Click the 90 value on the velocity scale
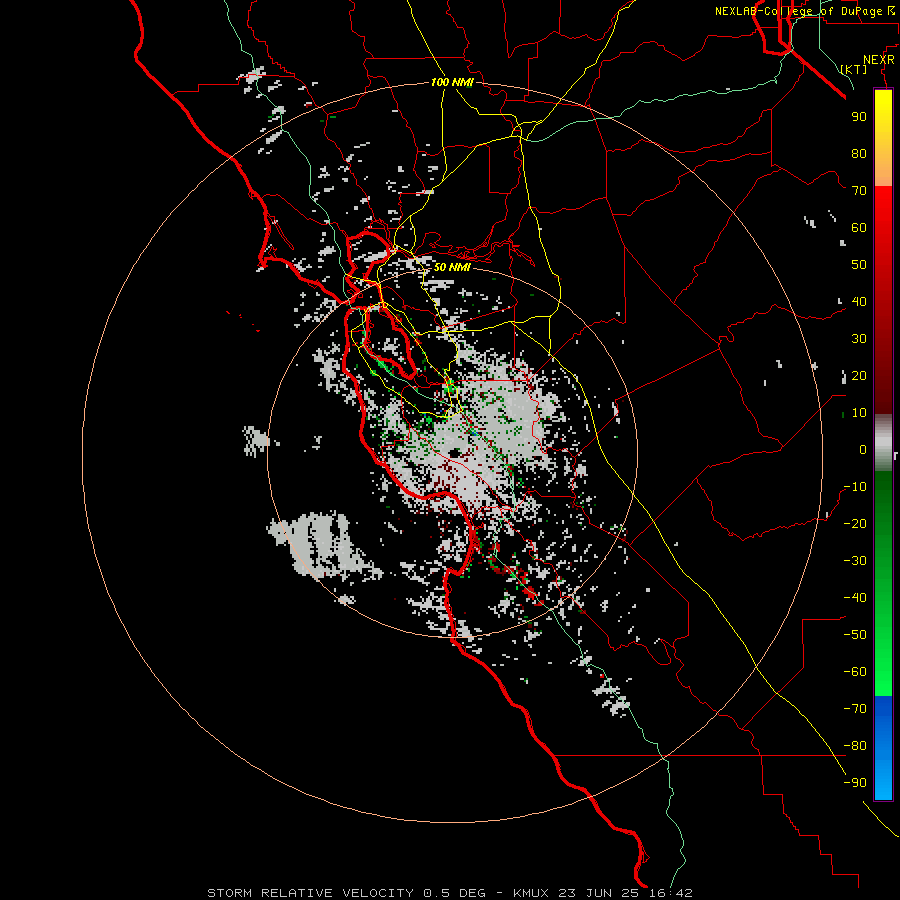This screenshot has width=900, height=900. tap(859, 117)
